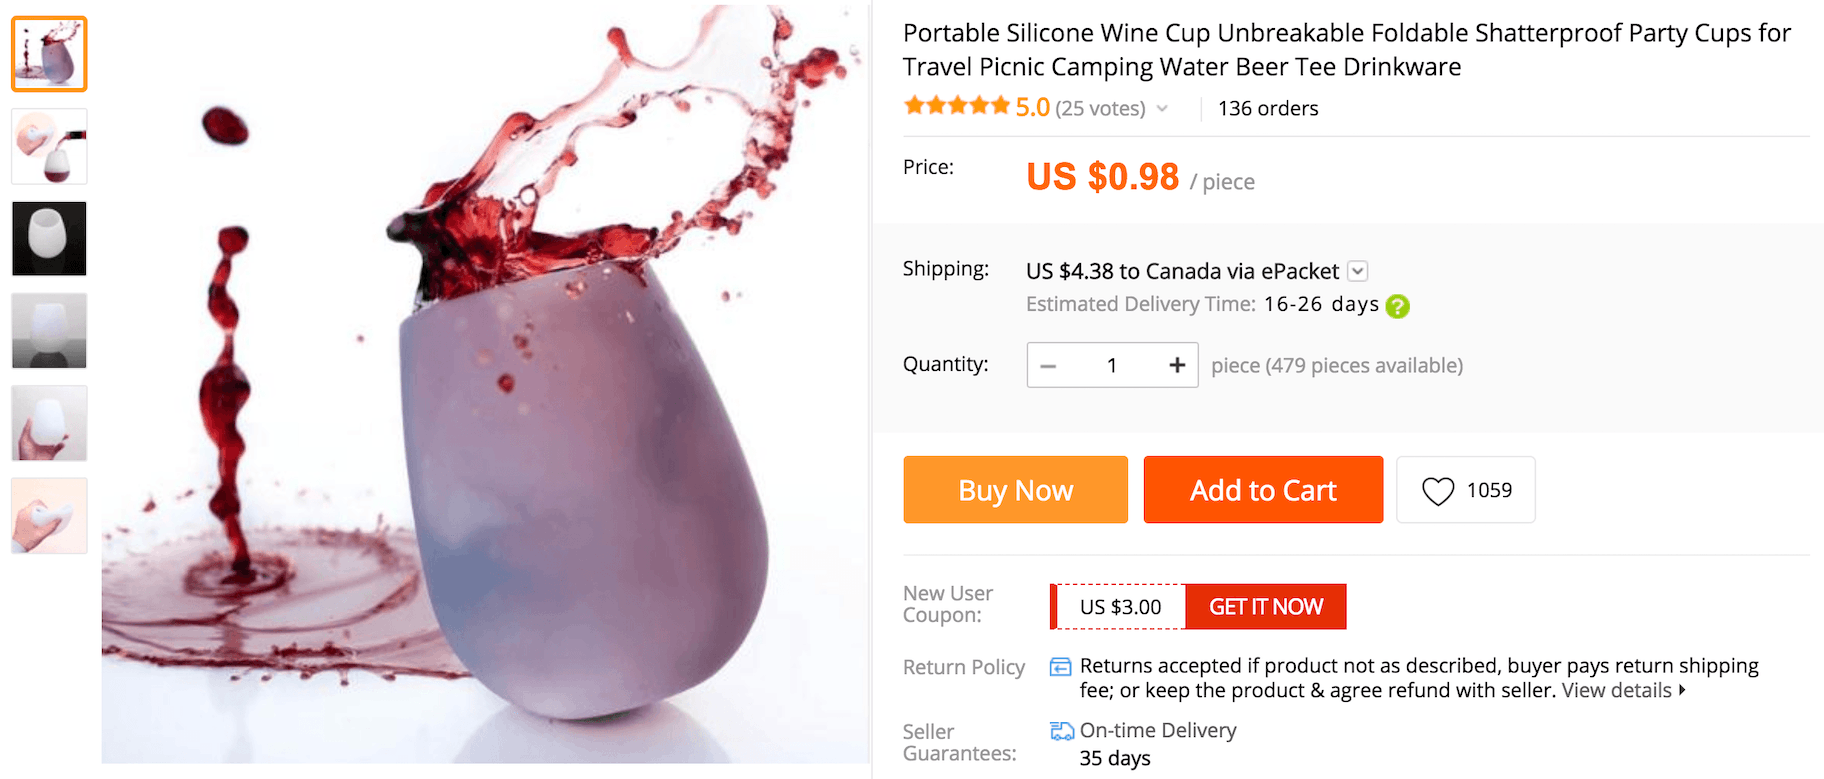Click the on-time delivery truck icon
Image resolution: width=1824 pixels, height=779 pixels.
[x=1062, y=730]
